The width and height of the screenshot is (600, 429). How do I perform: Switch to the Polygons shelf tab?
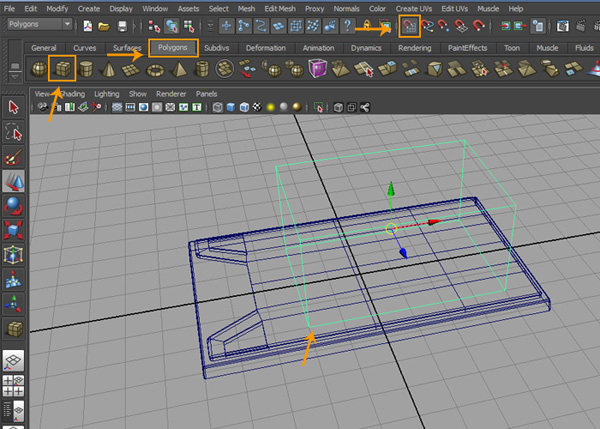(x=173, y=47)
